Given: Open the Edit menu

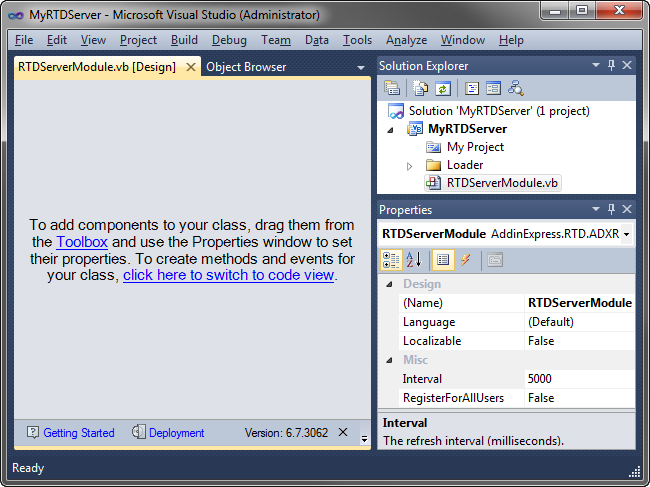Looking at the screenshot, I should (x=57, y=40).
